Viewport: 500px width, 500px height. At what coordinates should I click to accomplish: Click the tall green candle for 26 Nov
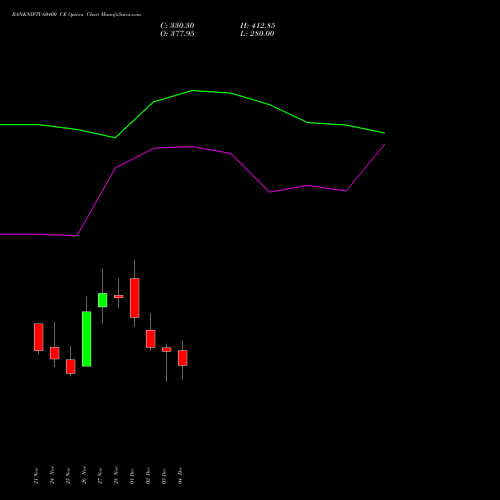tap(87, 339)
